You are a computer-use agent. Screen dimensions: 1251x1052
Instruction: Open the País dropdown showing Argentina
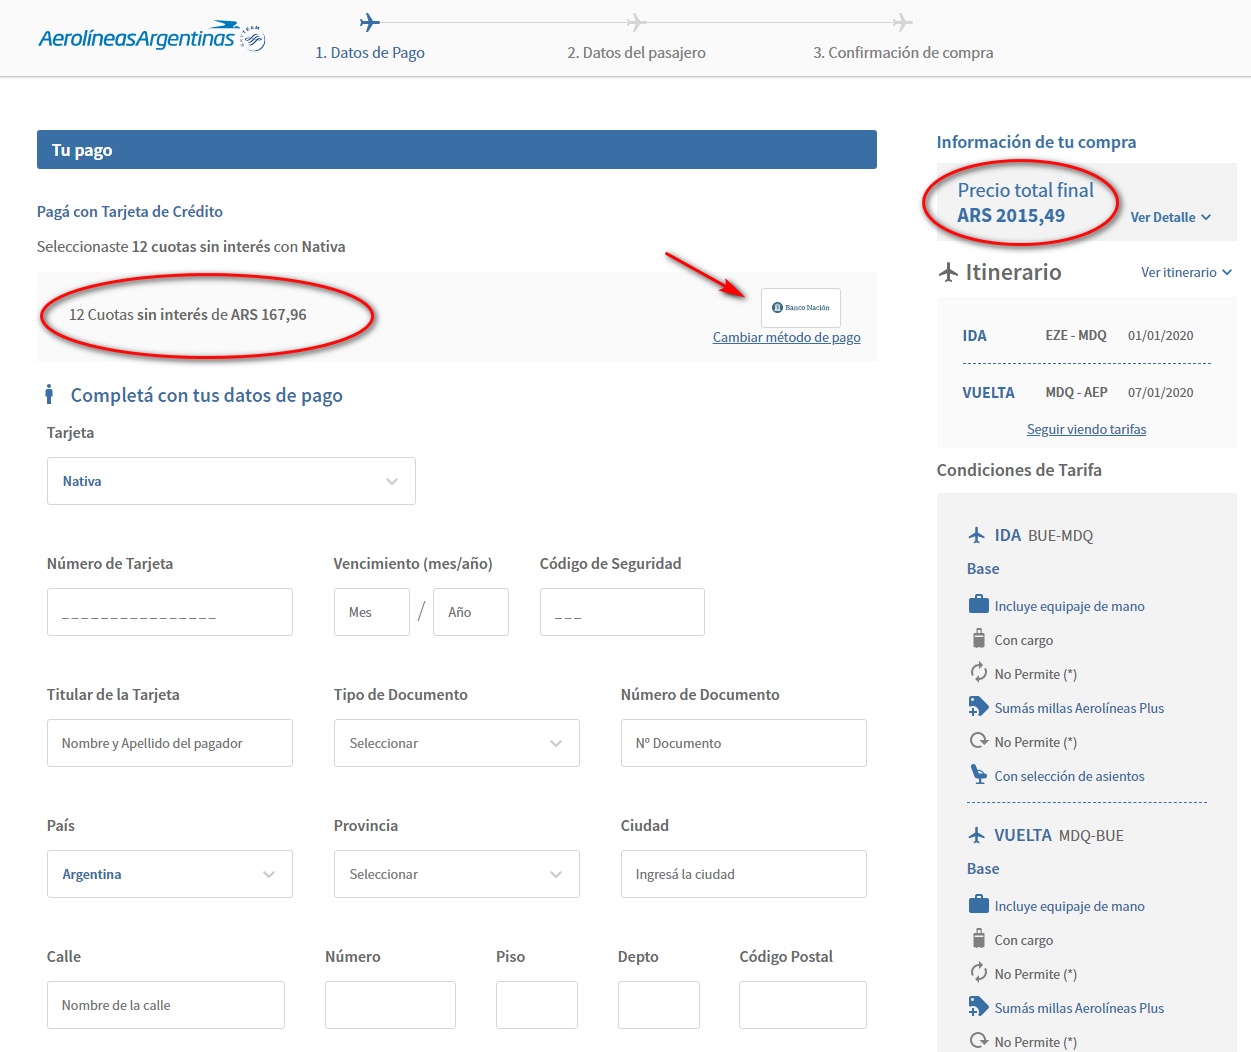click(169, 874)
